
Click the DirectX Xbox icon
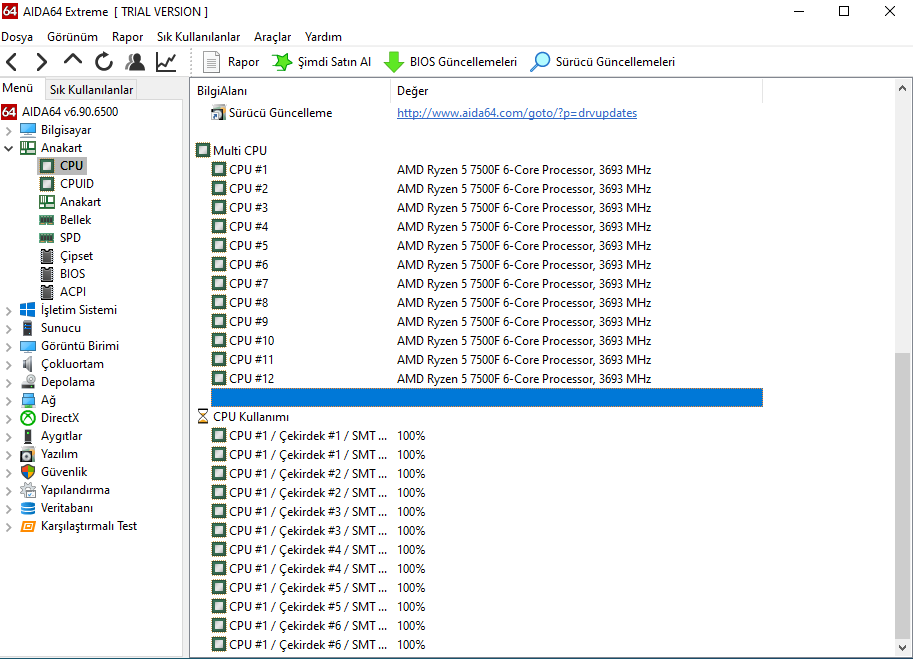tap(27, 418)
